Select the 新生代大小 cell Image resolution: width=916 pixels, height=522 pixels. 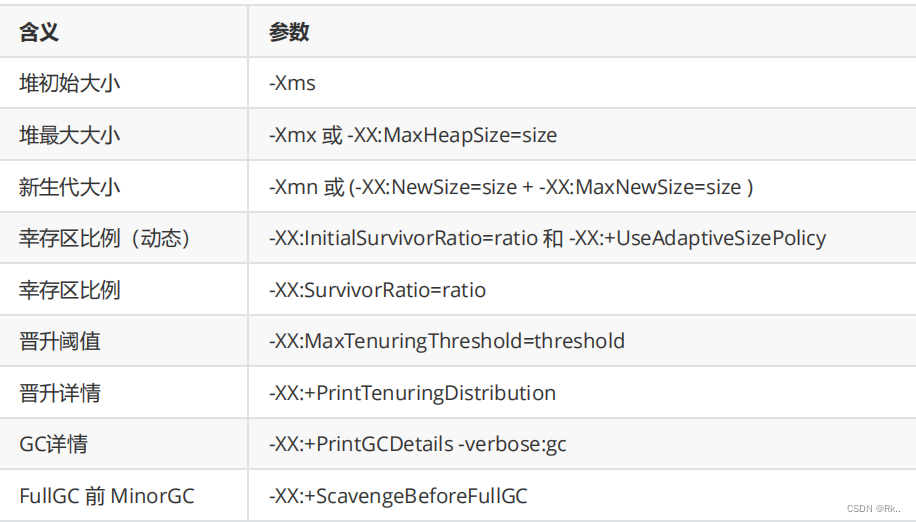69,187
